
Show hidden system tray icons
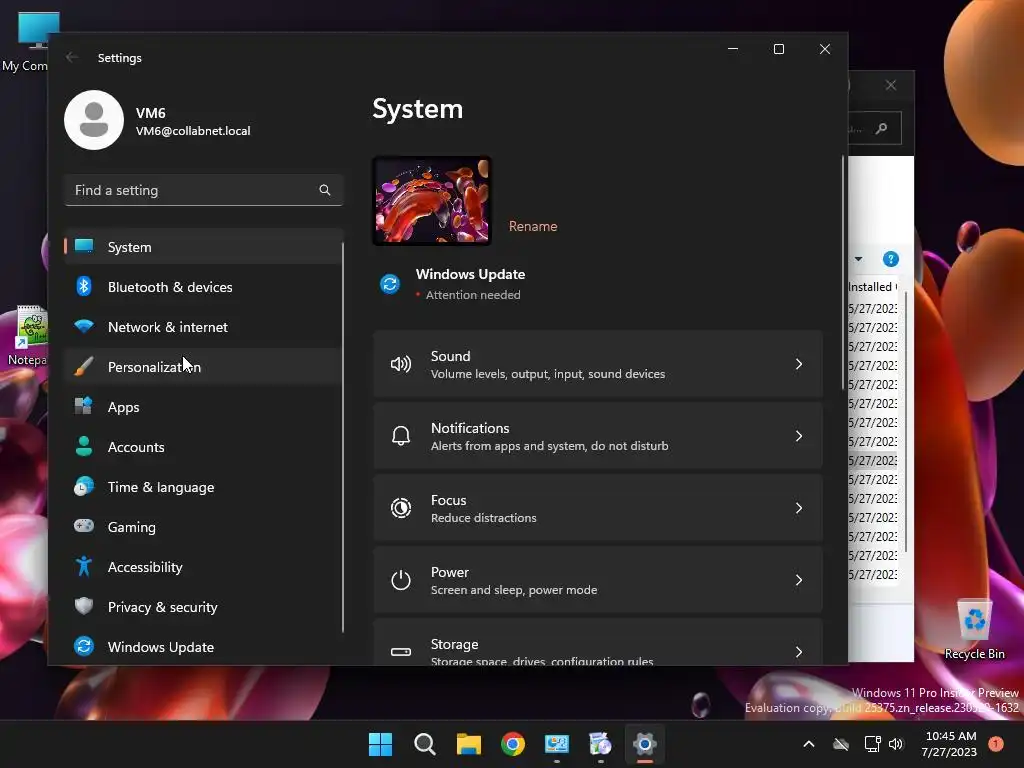(x=808, y=744)
